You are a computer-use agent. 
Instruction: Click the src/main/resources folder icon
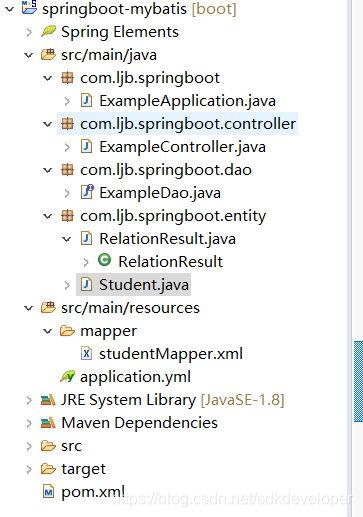(x=48, y=308)
